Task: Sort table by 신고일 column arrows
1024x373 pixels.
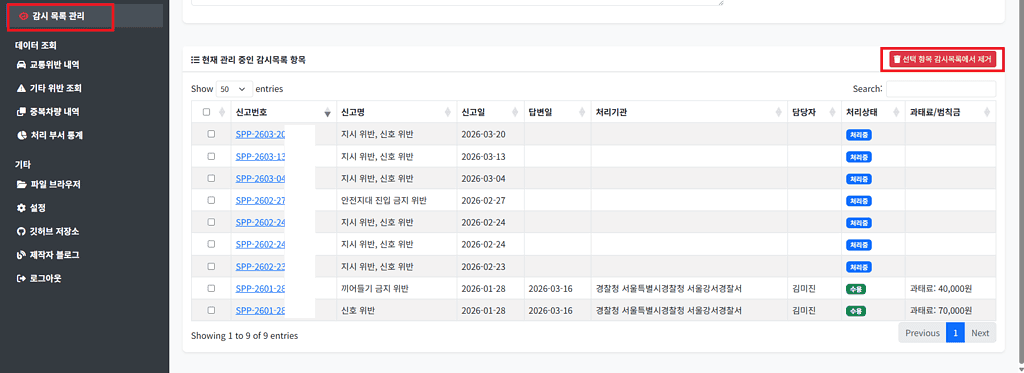Action: [514, 112]
